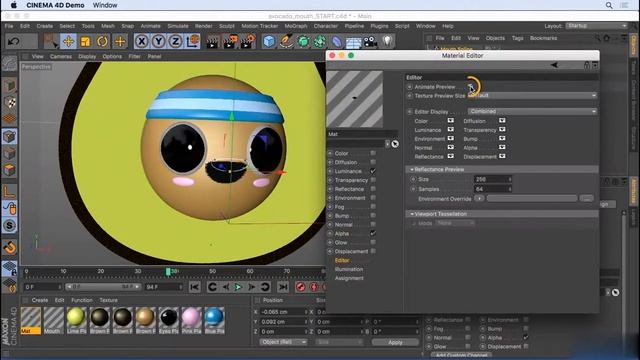Collapse Viewport Tessellation section
Image resolution: width=640 pixels, height=360 pixels.
[412, 214]
